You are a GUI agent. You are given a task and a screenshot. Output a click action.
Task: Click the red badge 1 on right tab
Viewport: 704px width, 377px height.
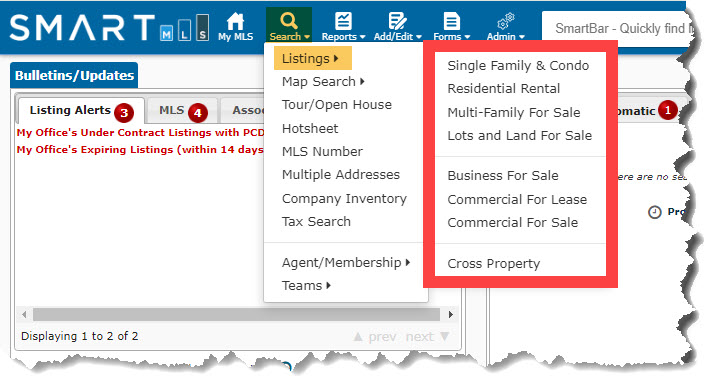[668, 110]
